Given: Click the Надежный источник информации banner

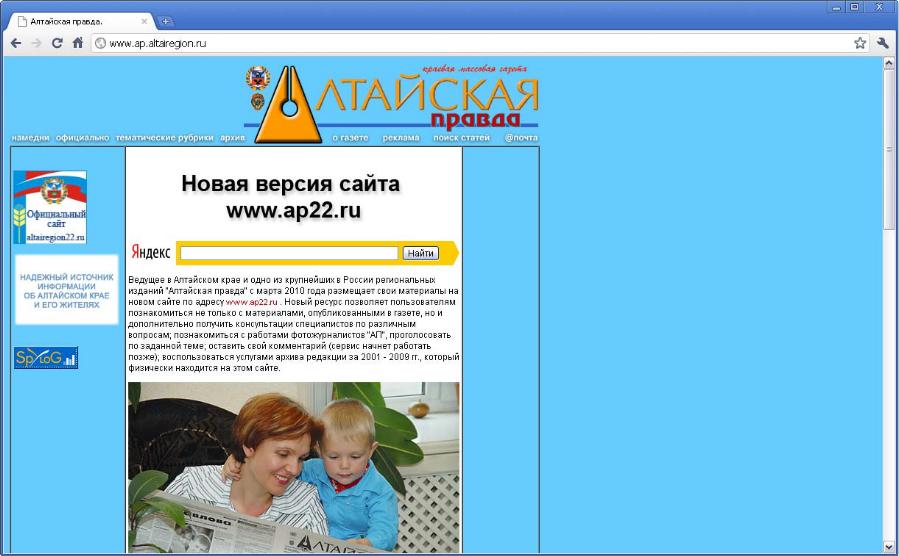Looking at the screenshot, I should coord(67,290).
